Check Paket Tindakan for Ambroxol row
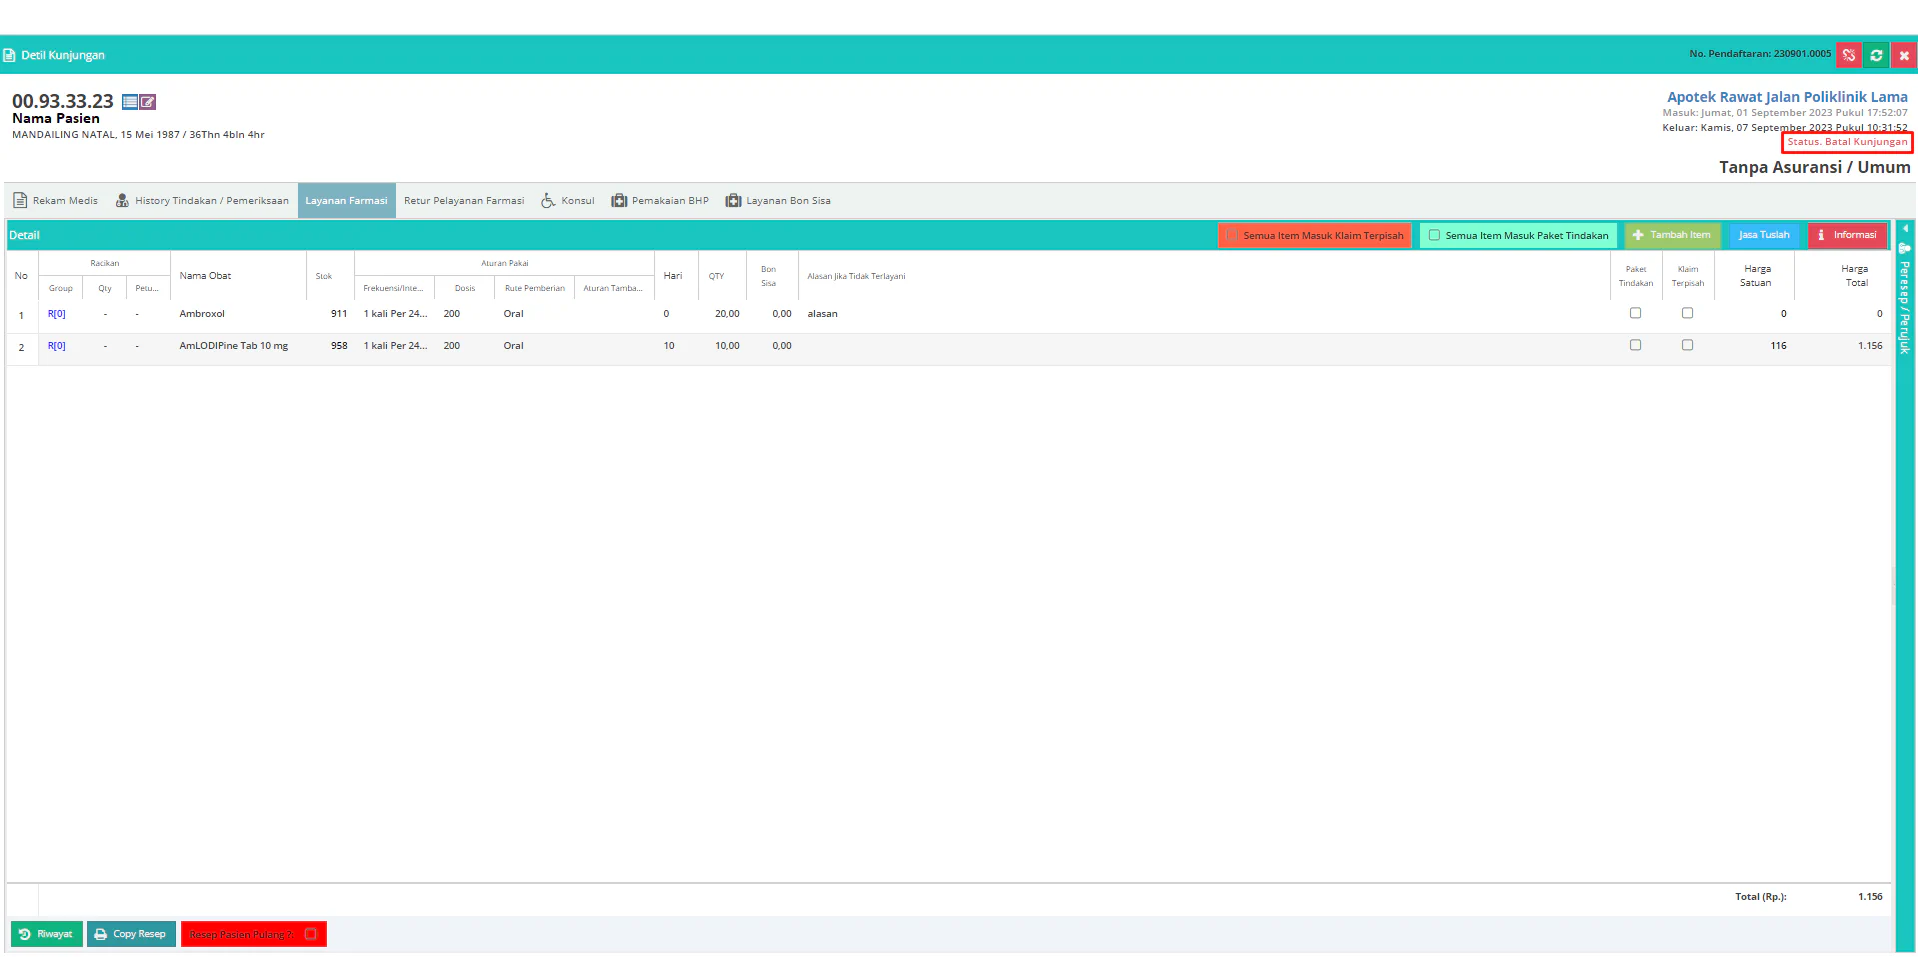This screenshot has width=1918, height=957. coord(1636,313)
